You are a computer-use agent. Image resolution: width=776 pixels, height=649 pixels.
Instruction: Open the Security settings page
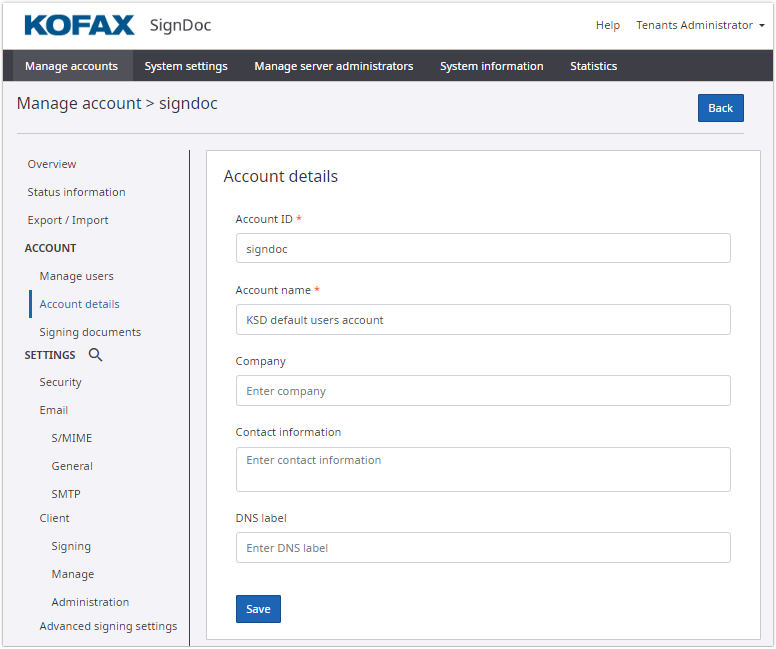pyautogui.click(x=60, y=382)
